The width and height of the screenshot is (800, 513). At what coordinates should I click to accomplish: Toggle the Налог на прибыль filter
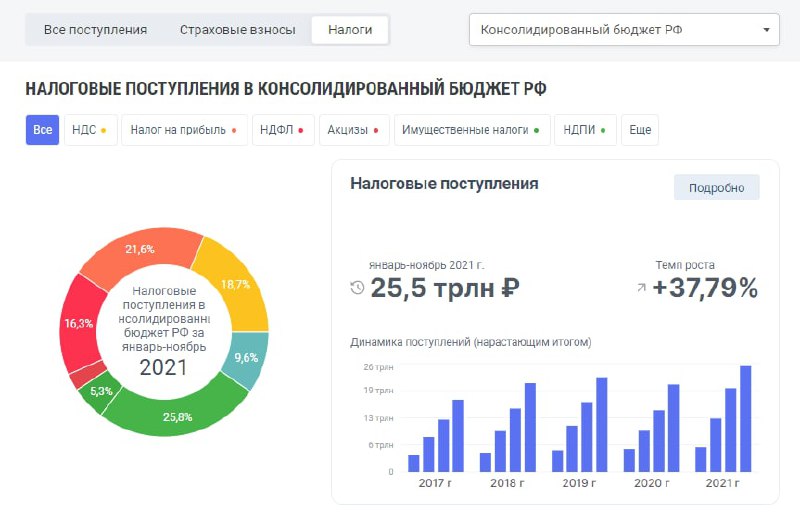coord(183,130)
